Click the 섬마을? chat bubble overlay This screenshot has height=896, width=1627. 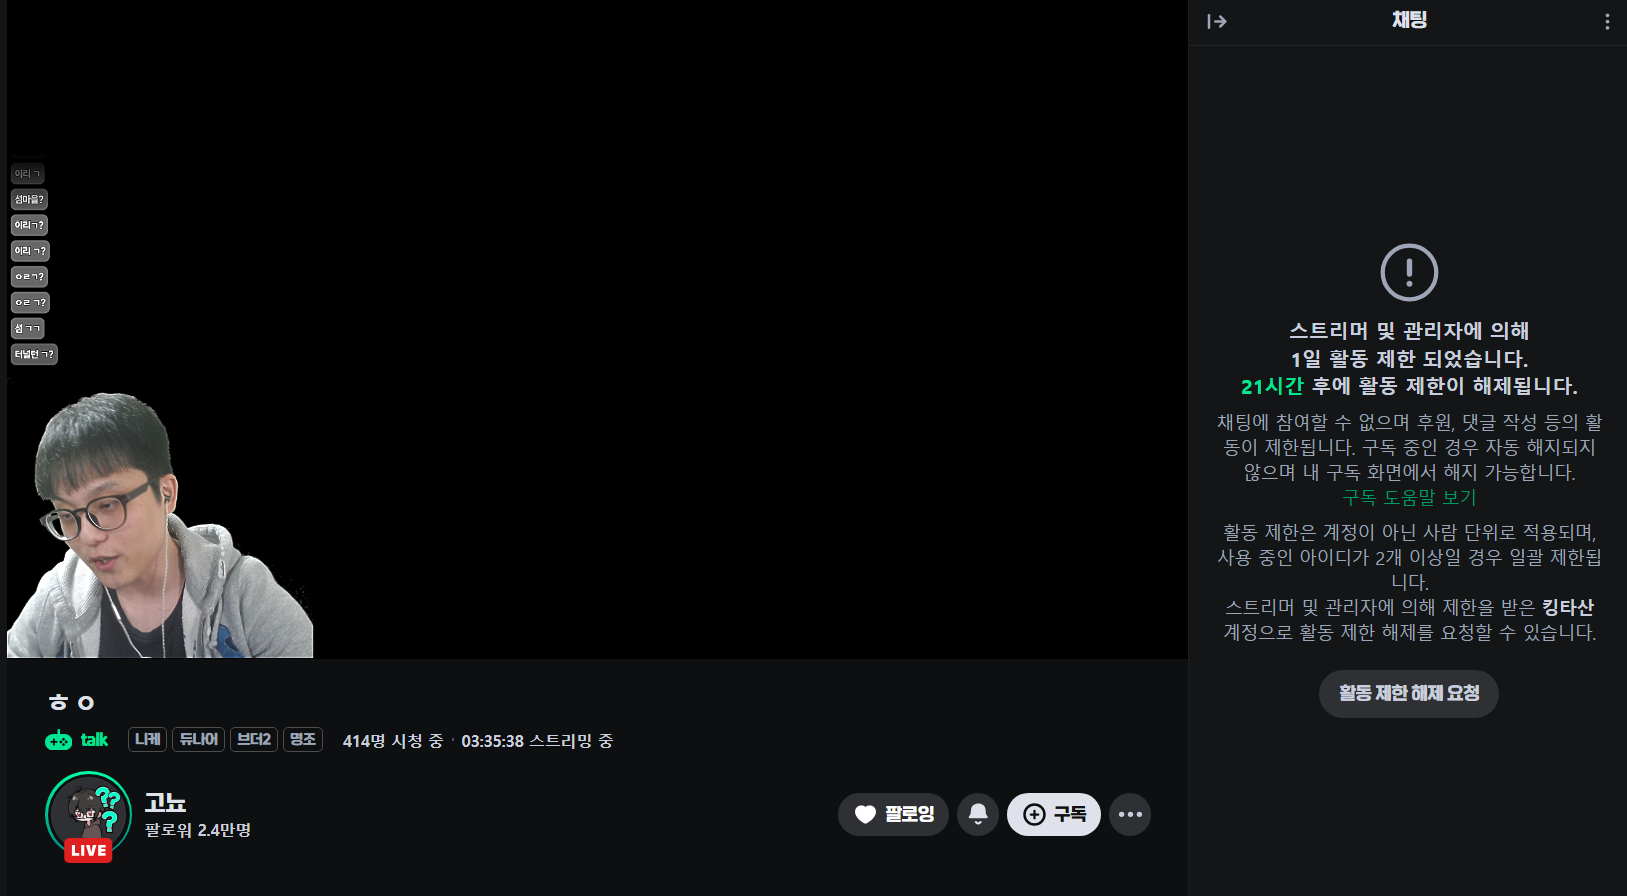coord(29,199)
